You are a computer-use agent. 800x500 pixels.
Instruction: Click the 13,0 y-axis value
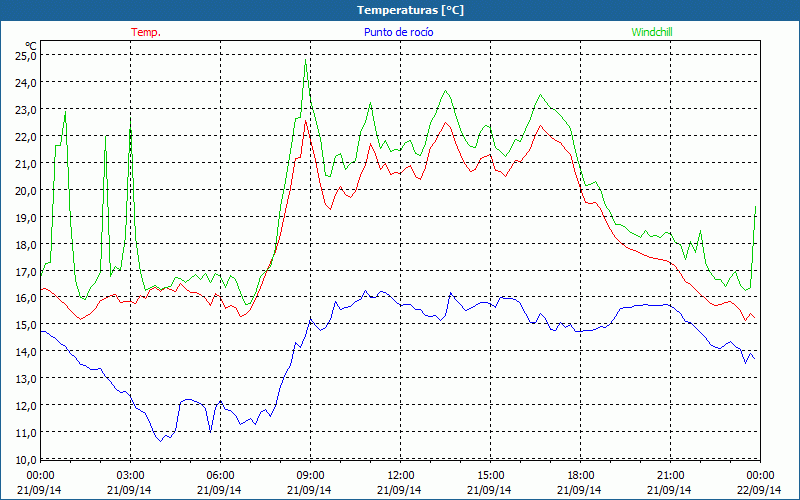click(x=27, y=379)
